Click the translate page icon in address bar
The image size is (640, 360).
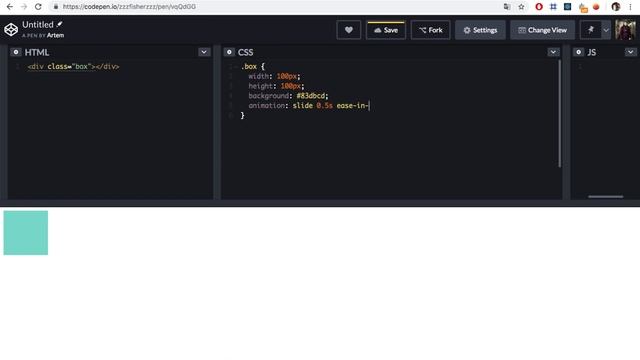[507, 7]
